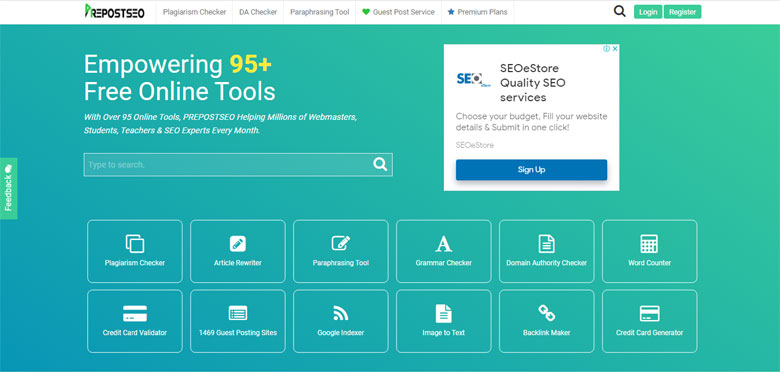Image resolution: width=780 pixels, height=373 pixels.
Task: Click the Sign Up button in the ad
Action: coord(531,170)
